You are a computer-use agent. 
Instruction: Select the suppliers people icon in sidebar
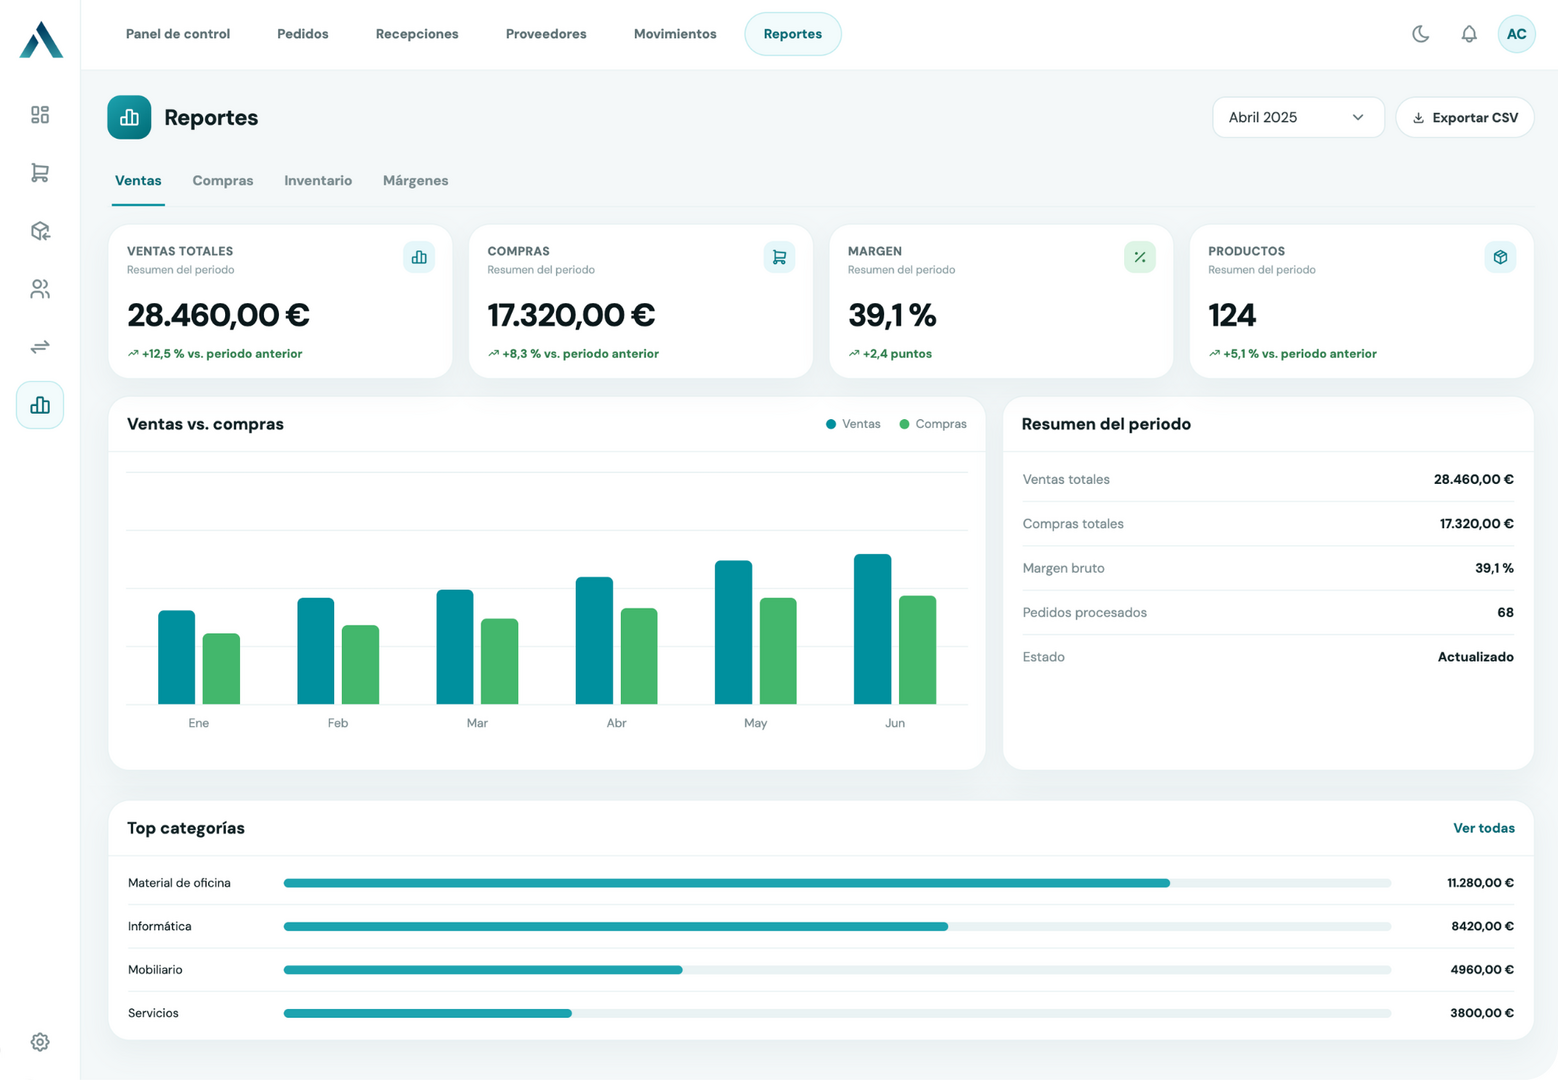coord(40,289)
